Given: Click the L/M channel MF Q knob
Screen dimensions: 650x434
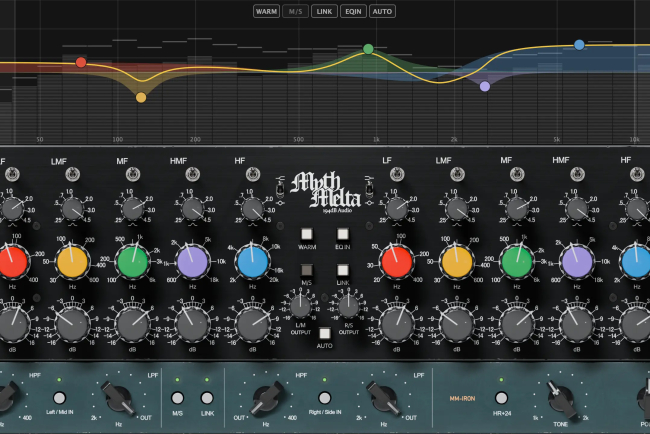Looking at the screenshot, I should click(x=133, y=209).
